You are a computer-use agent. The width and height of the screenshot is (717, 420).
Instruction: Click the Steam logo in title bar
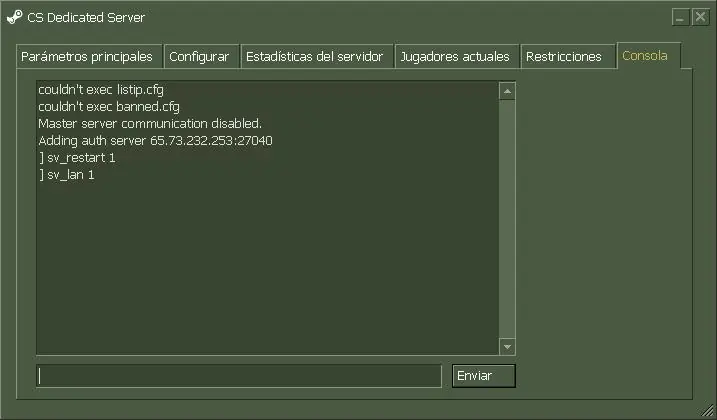14,17
